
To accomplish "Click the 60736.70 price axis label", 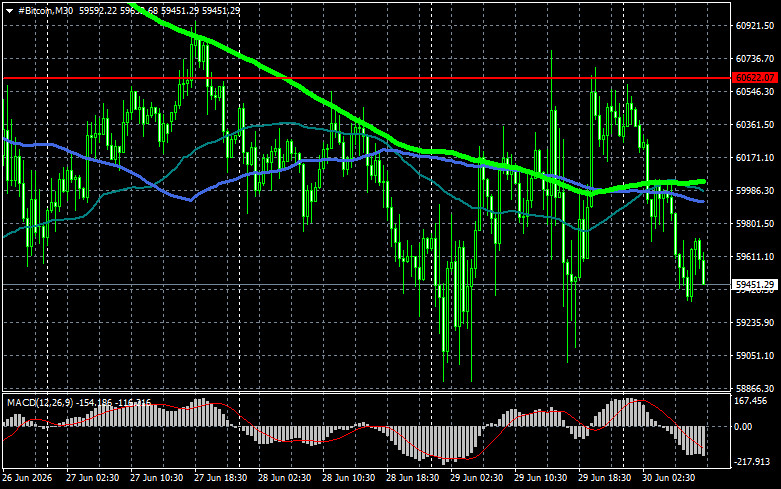I will tap(755, 59).
